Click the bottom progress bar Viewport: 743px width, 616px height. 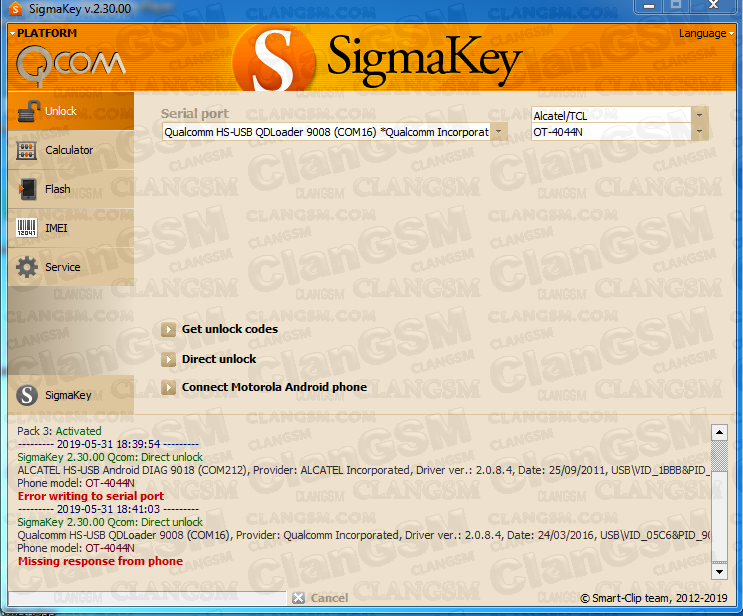click(147, 598)
